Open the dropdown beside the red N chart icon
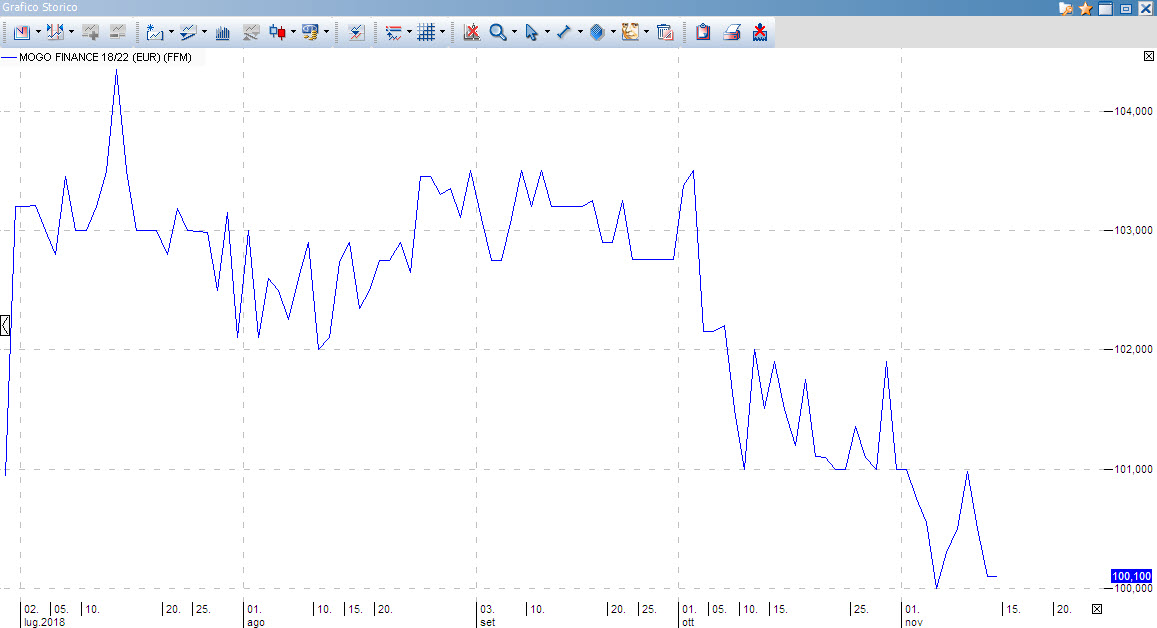The image size is (1157, 628). 38,32
